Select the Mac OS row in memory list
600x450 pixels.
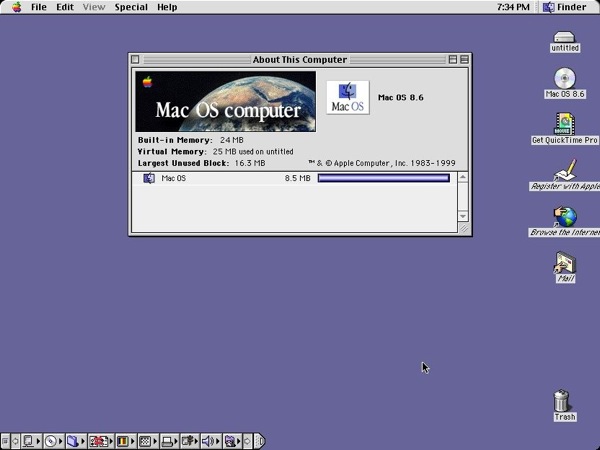coord(294,178)
